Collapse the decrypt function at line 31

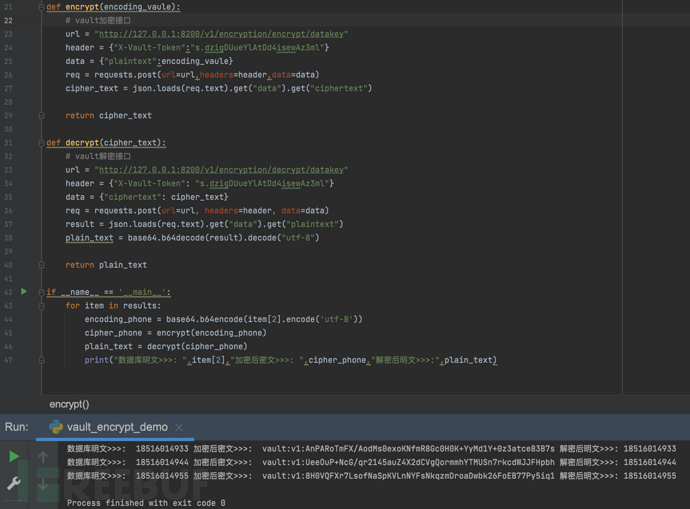[41, 143]
